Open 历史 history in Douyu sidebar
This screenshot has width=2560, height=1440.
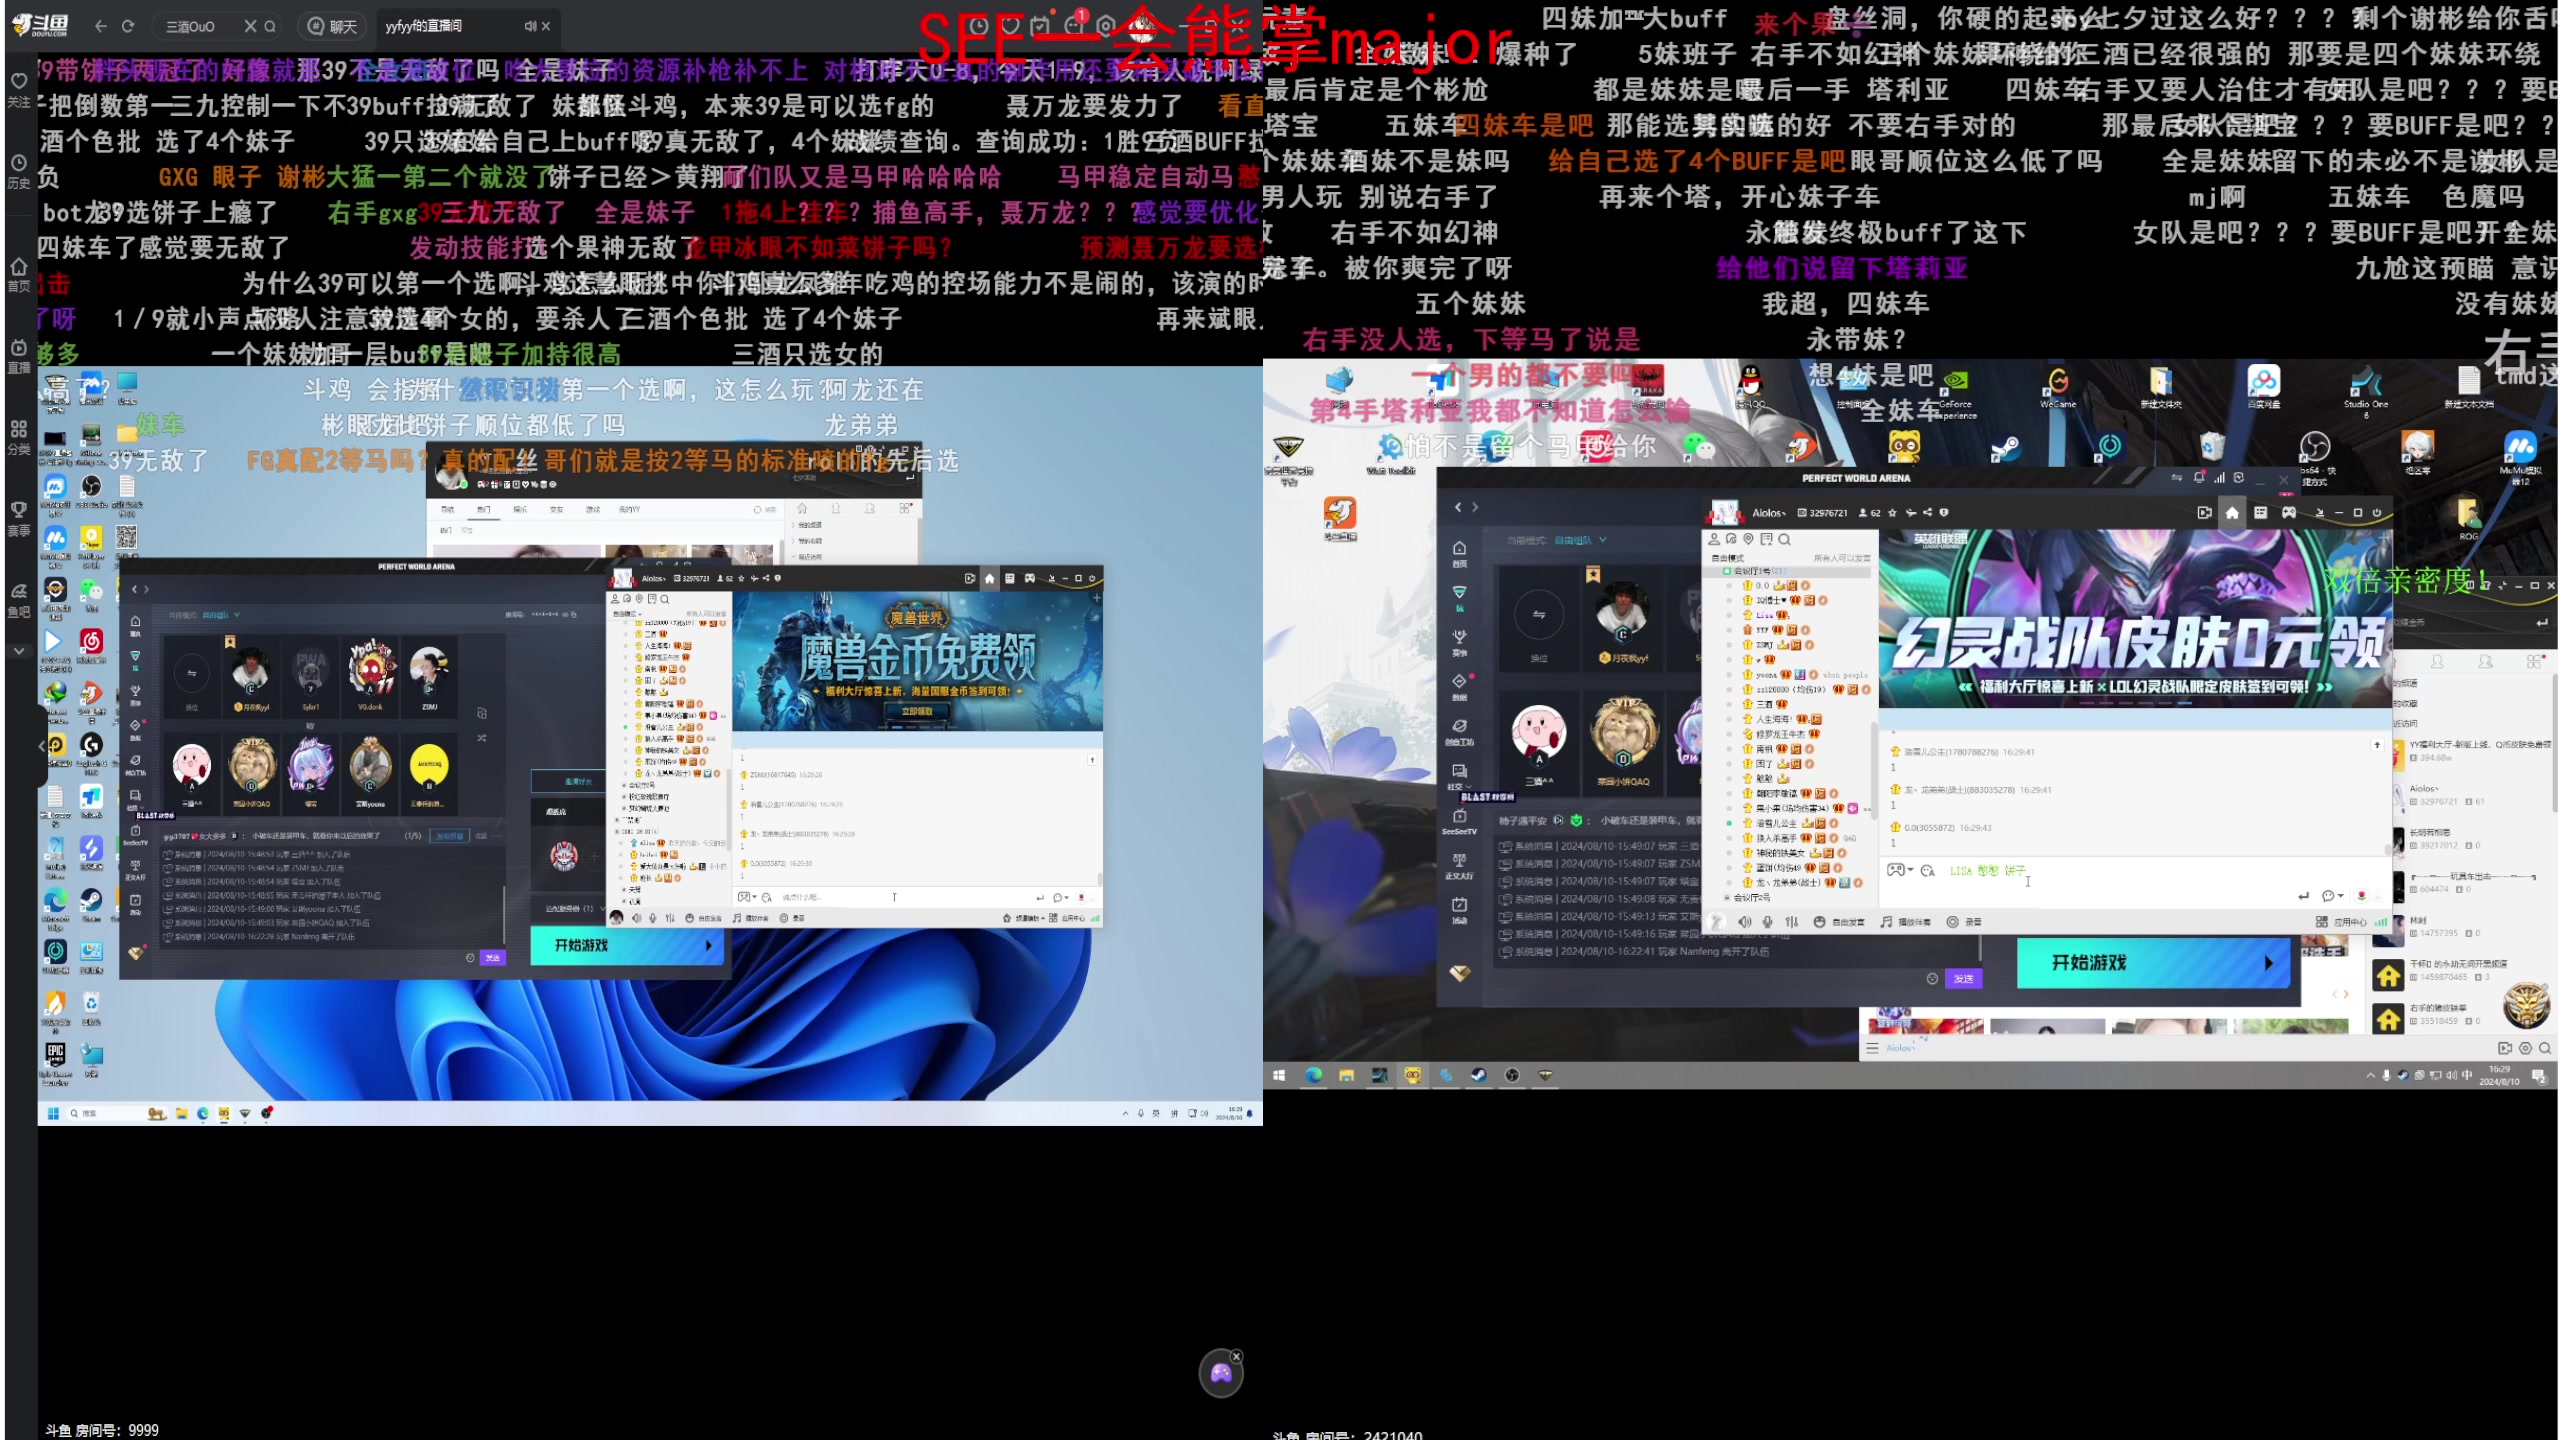[18, 170]
